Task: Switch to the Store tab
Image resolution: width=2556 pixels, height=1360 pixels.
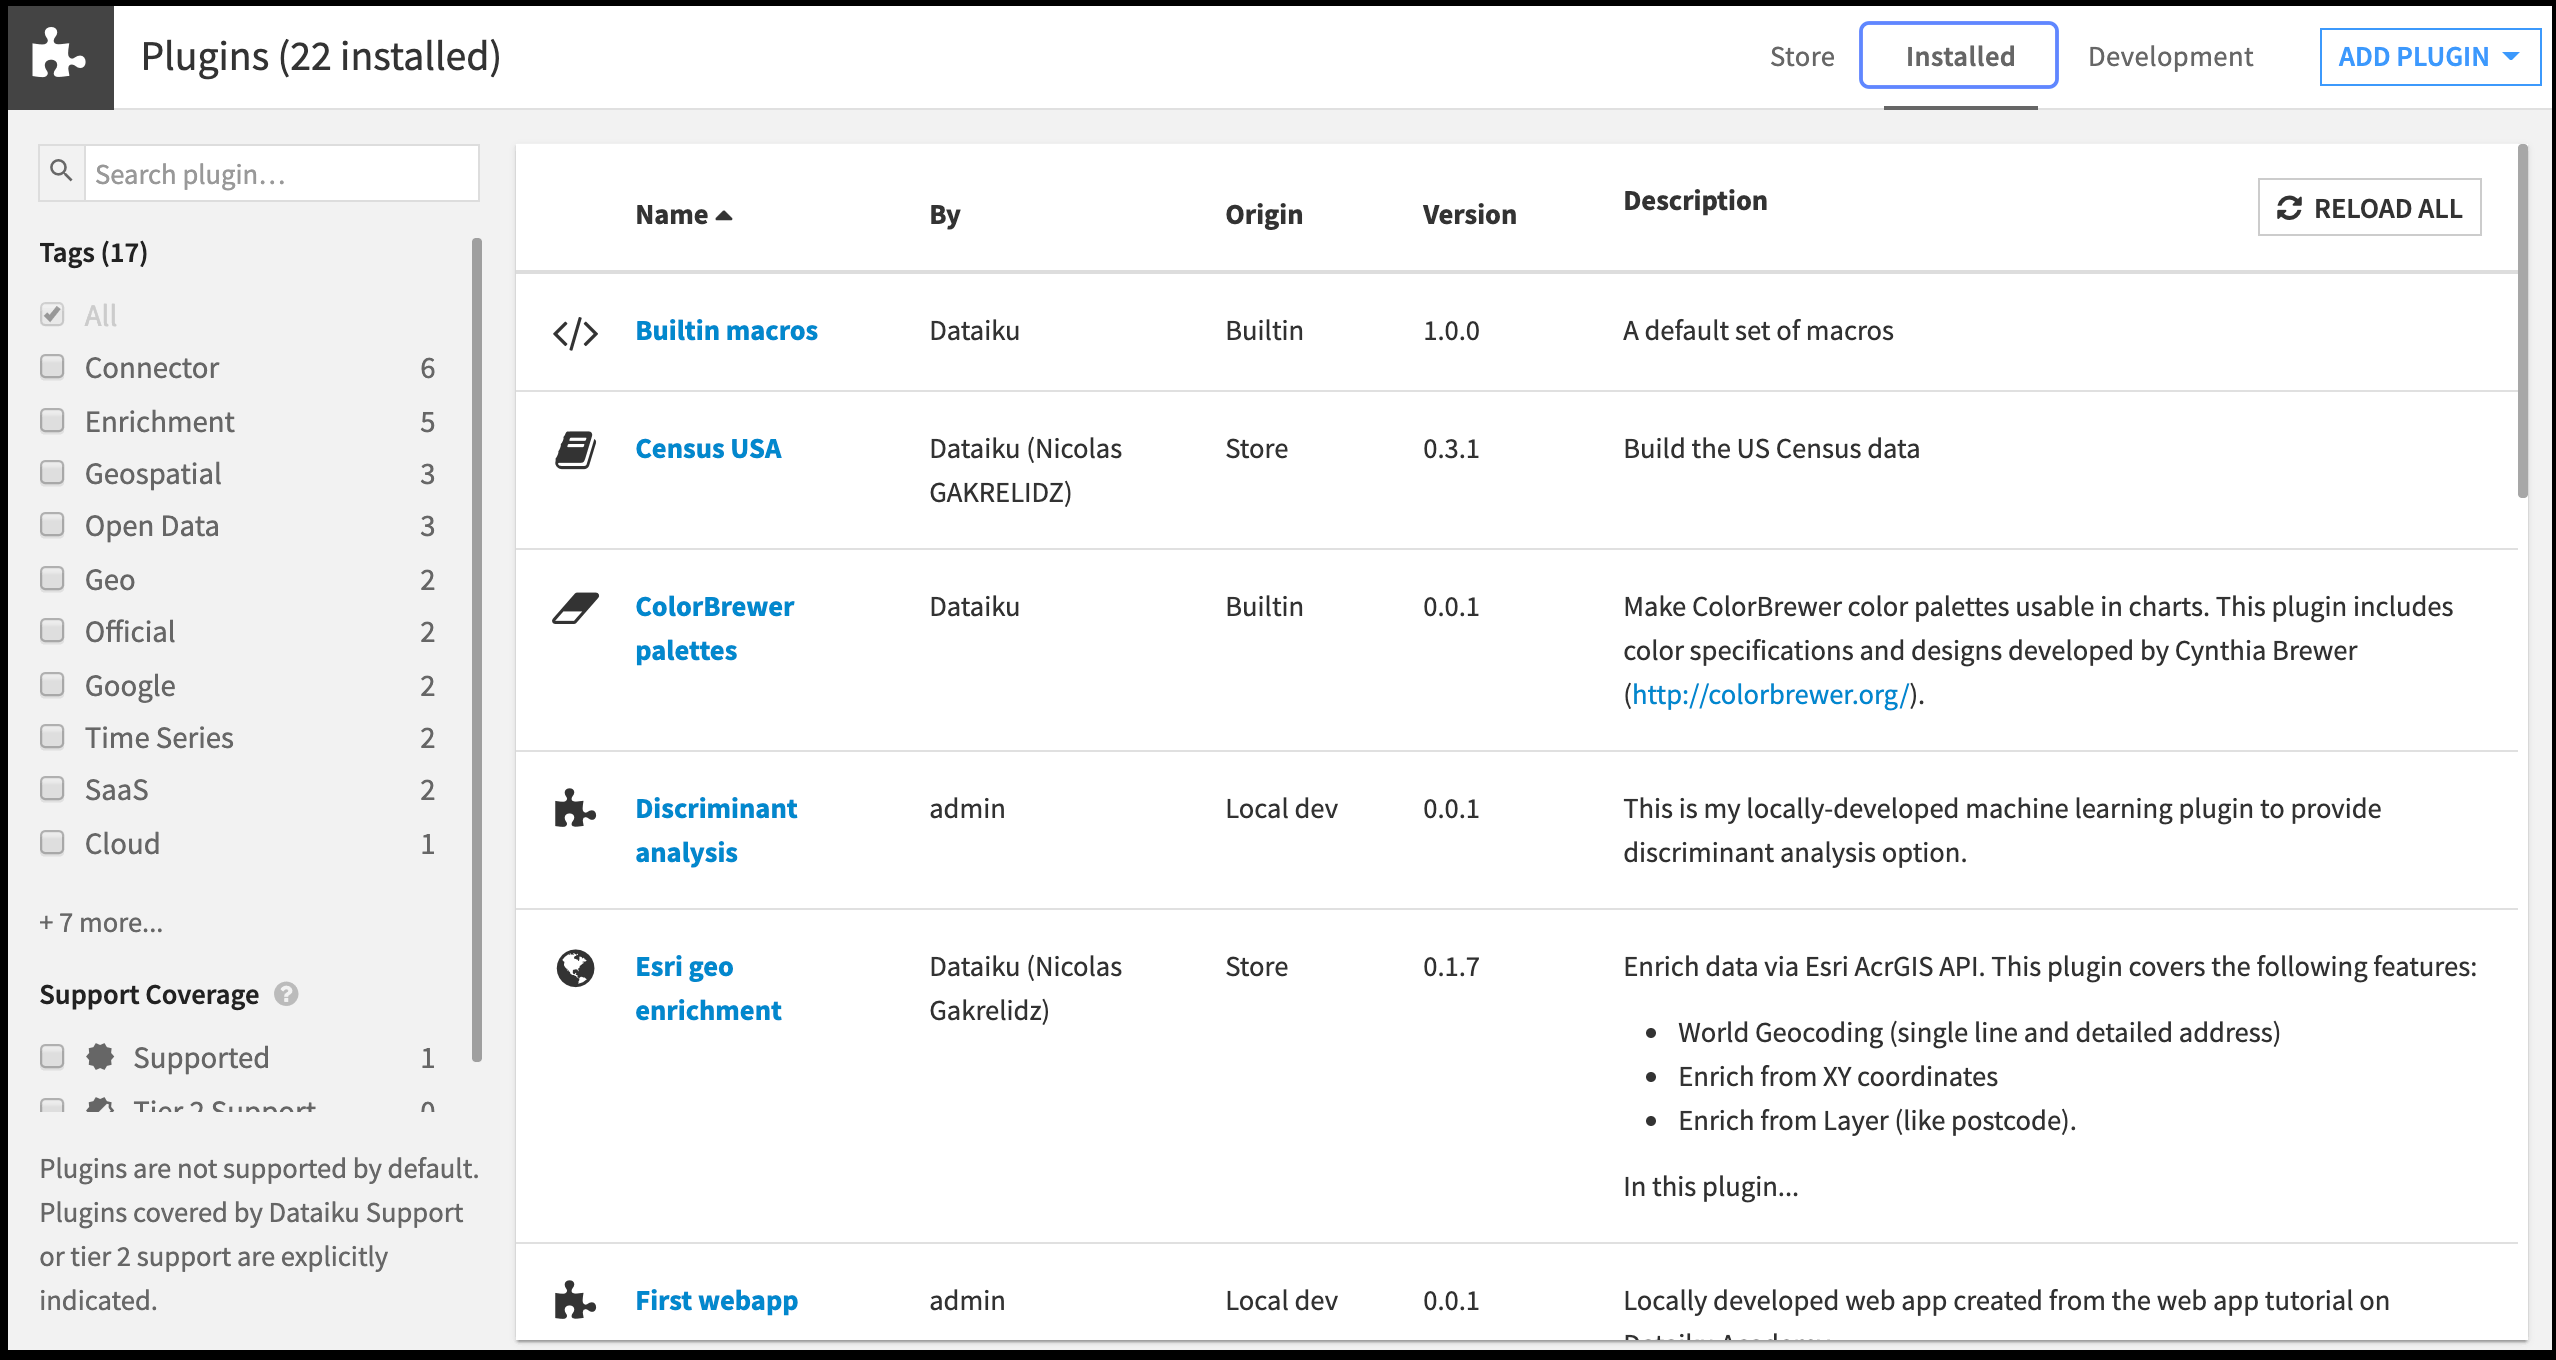Action: click(x=1802, y=57)
